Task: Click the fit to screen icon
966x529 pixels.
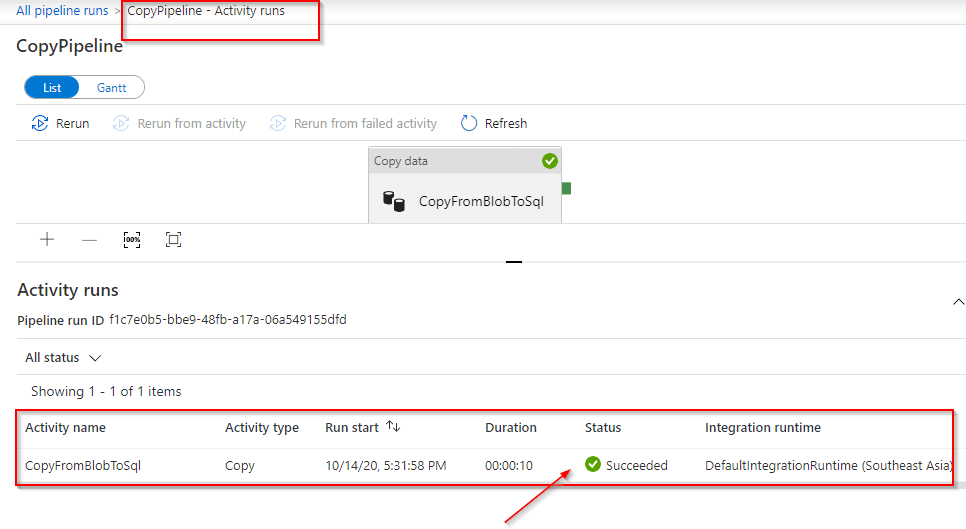Action: [173, 240]
